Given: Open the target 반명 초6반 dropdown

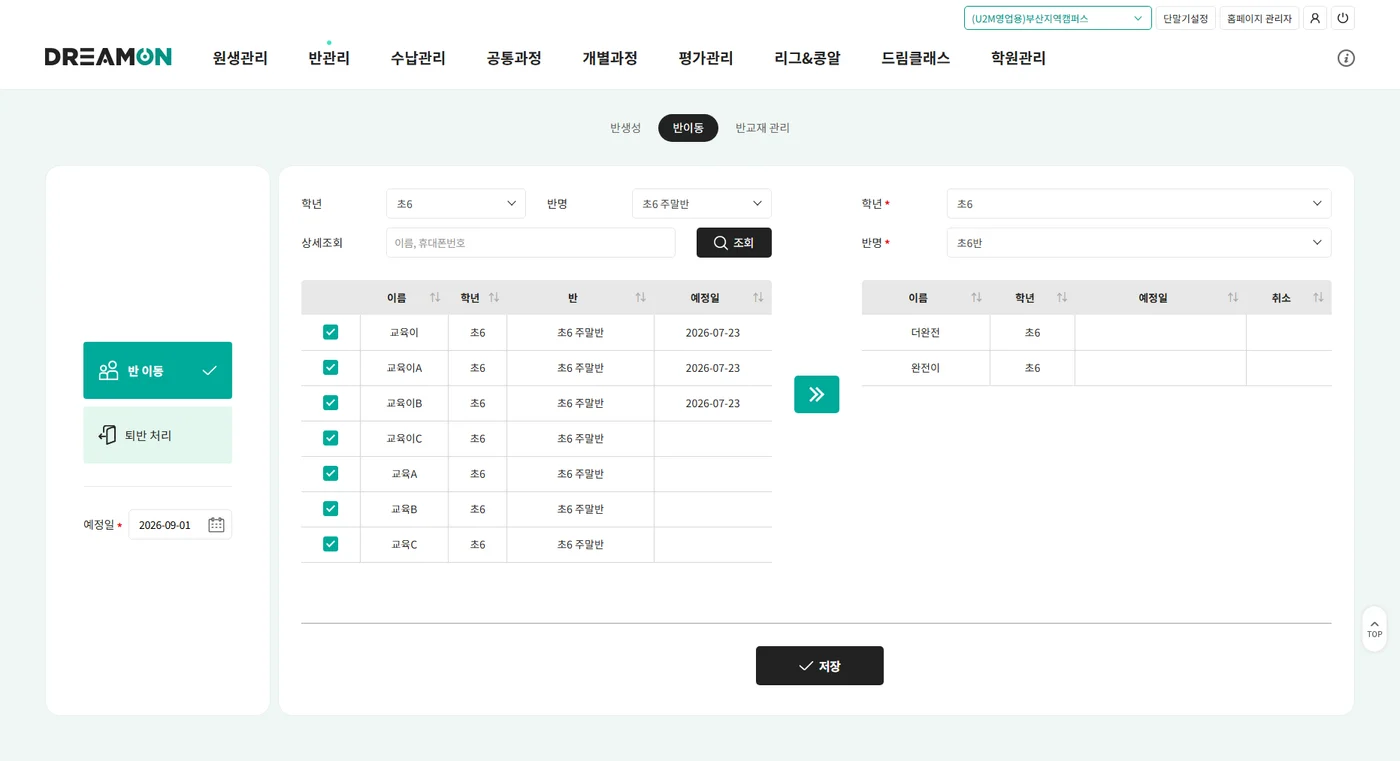Looking at the screenshot, I should click(1139, 243).
